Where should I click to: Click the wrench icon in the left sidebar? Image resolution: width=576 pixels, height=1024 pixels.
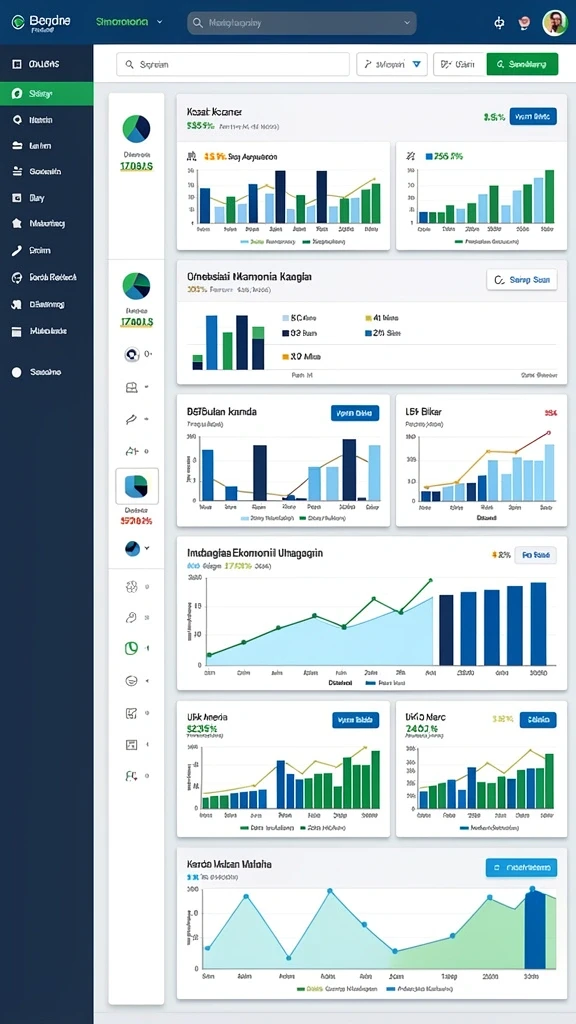tap(17, 250)
